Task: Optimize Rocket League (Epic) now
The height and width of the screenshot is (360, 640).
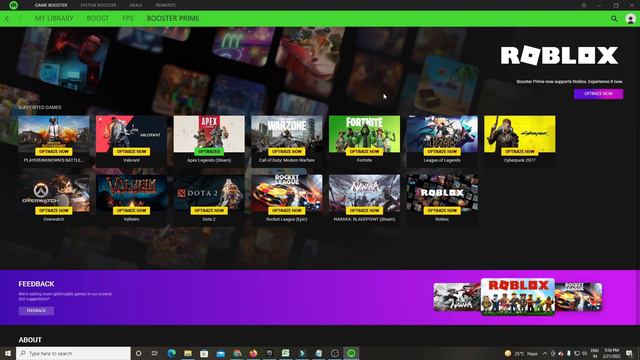Action: click(x=287, y=211)
